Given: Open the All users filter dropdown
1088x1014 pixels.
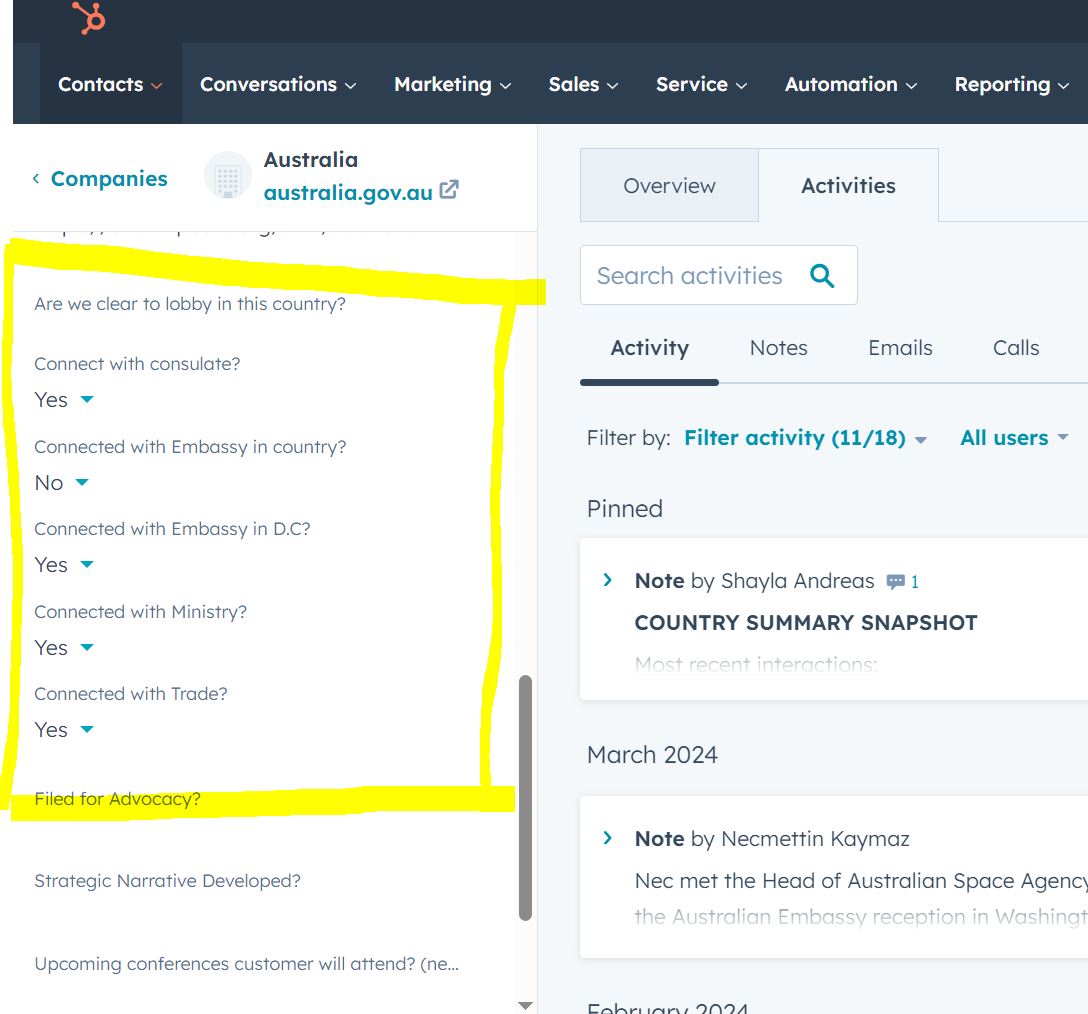Looking at the screenshot, I should pyautogui.click(x=1014, y=438).
